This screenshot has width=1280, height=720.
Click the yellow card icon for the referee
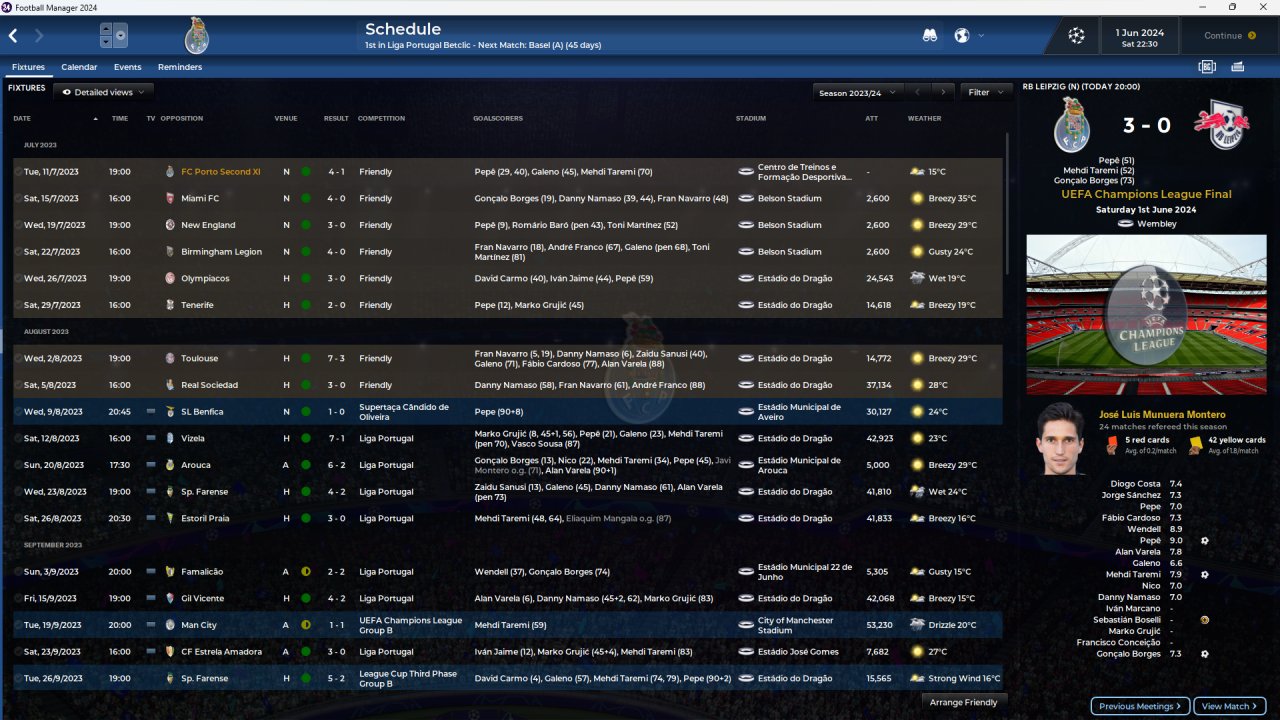pyautogui.click(x=1195, y=444)
